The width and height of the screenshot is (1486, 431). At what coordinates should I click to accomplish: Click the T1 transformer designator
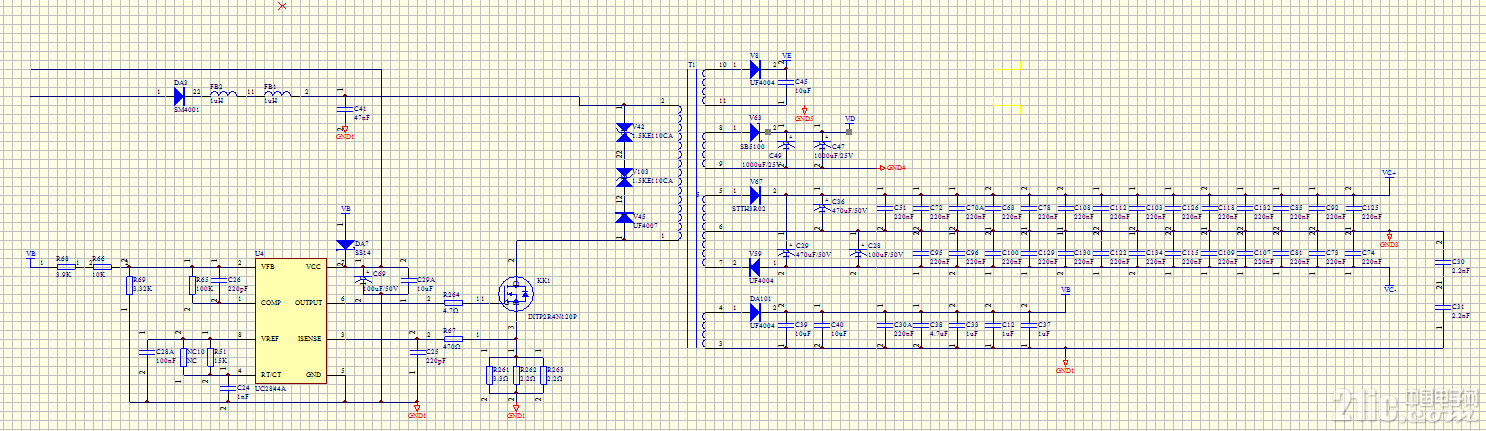pos(691,64)
